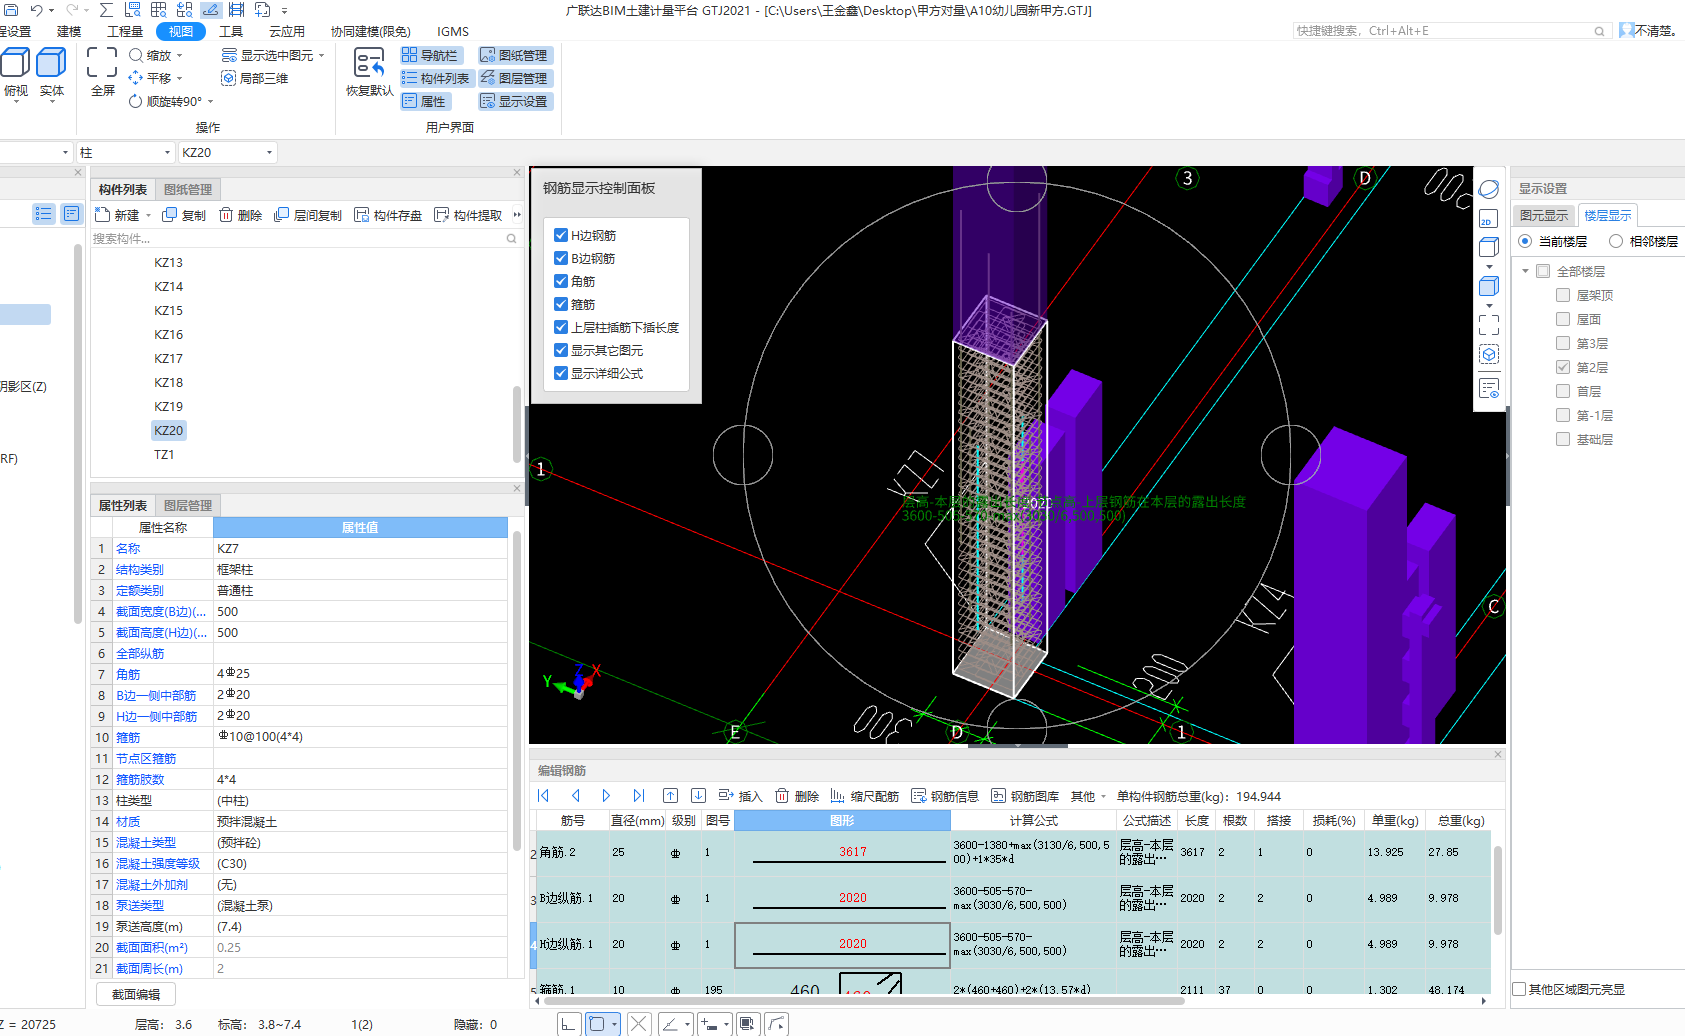
Task: Click the 图层管理 ribbon button
Action: (x=515, y=78)
